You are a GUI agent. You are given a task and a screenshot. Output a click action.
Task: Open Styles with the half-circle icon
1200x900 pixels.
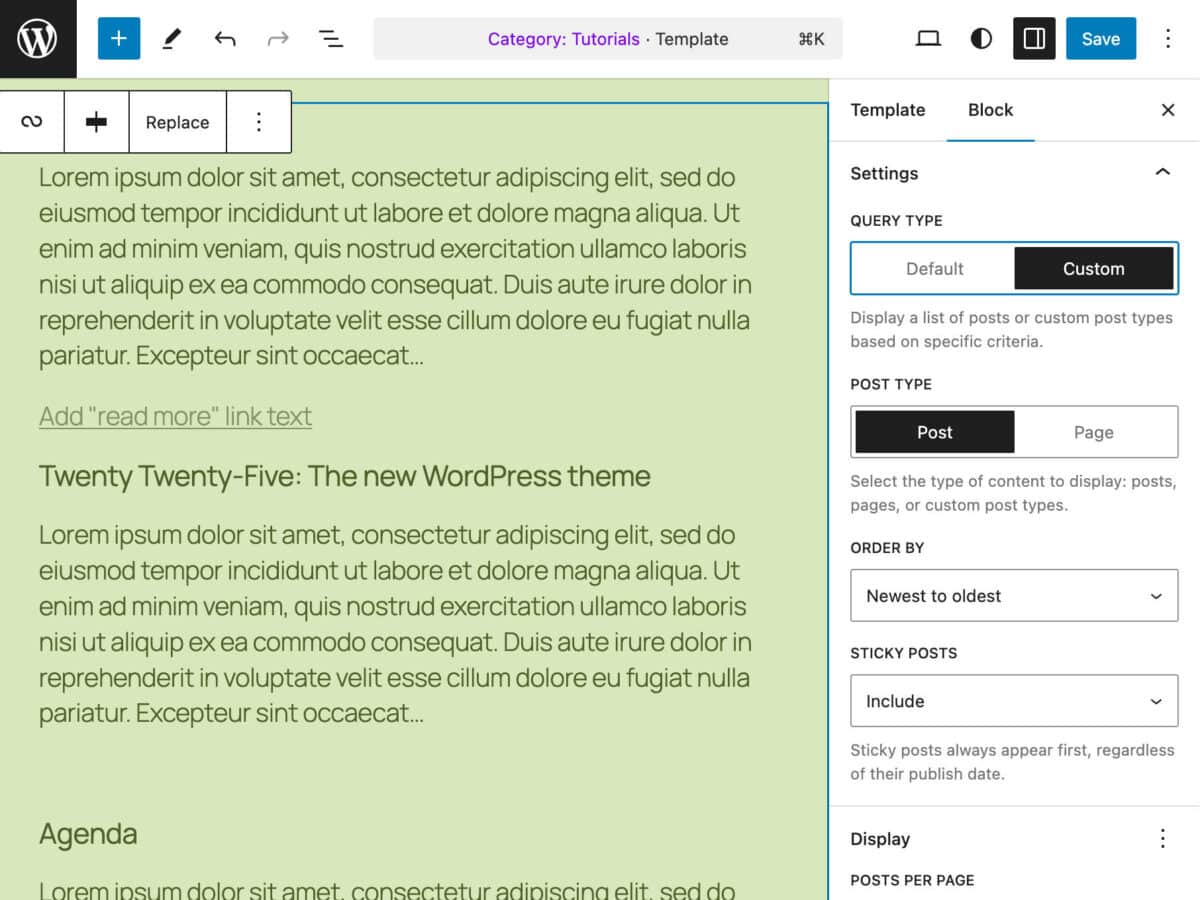coord(980,39)
